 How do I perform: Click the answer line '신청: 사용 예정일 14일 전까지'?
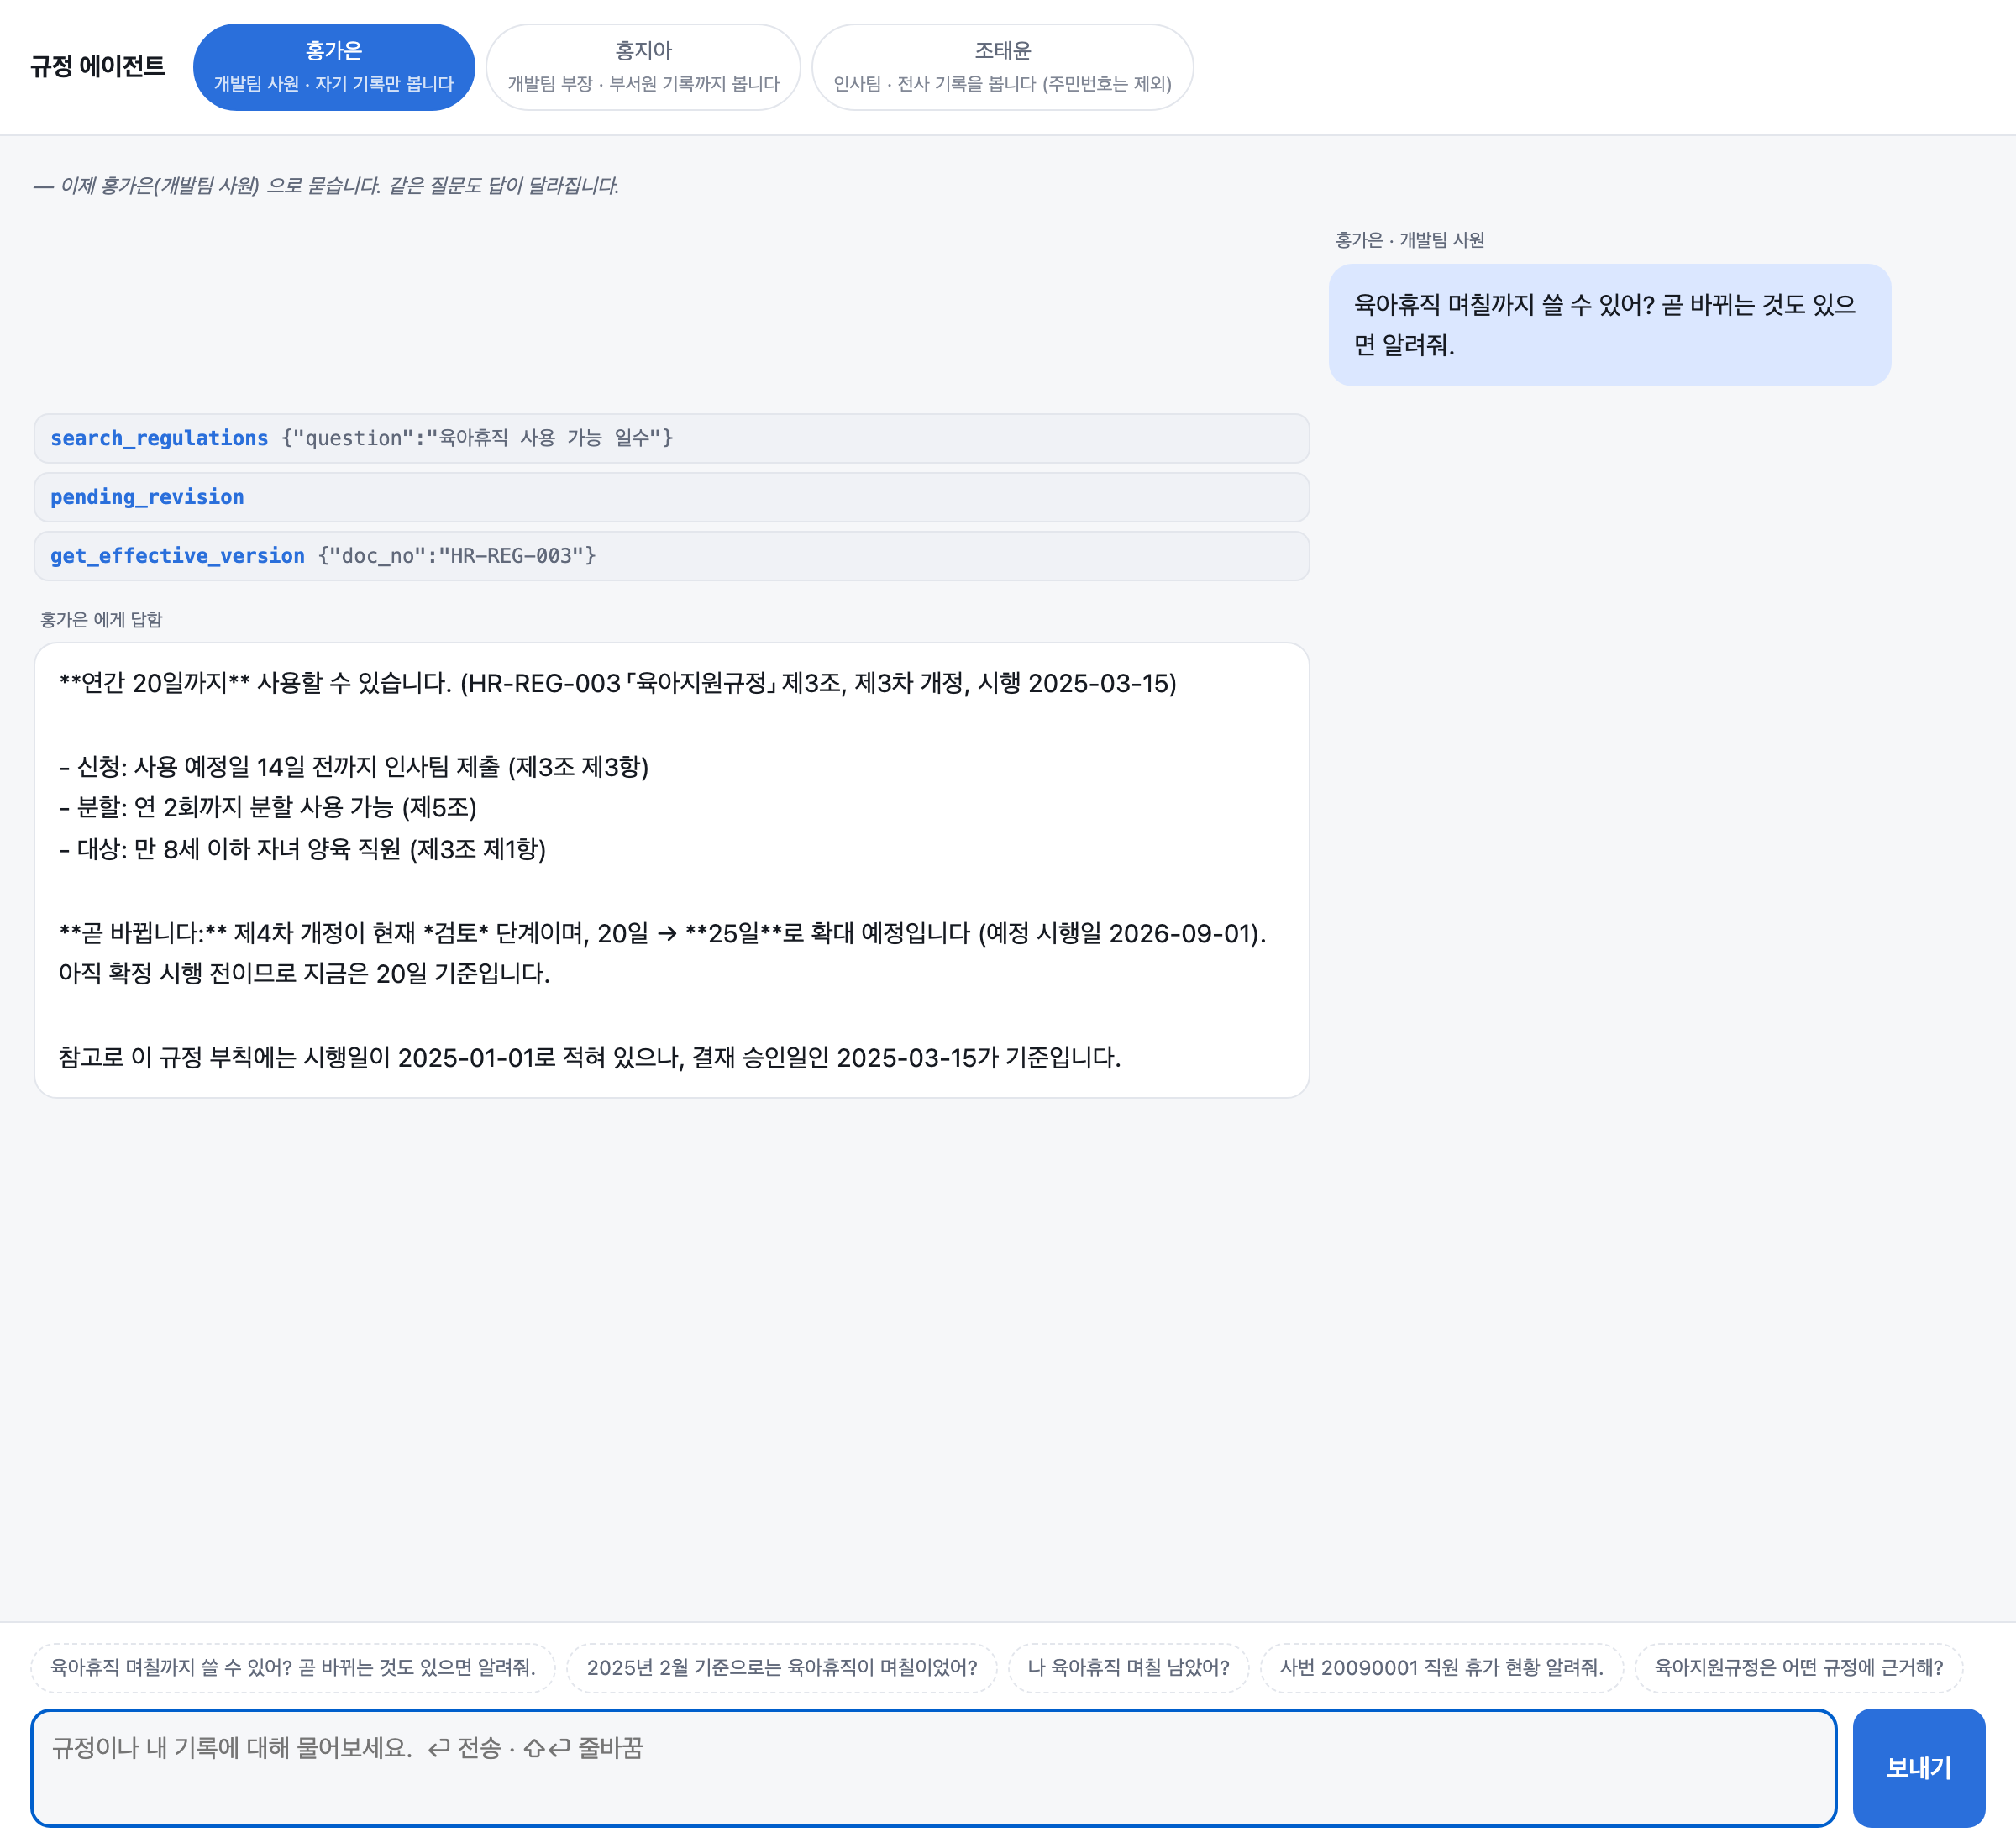[354, 766]
